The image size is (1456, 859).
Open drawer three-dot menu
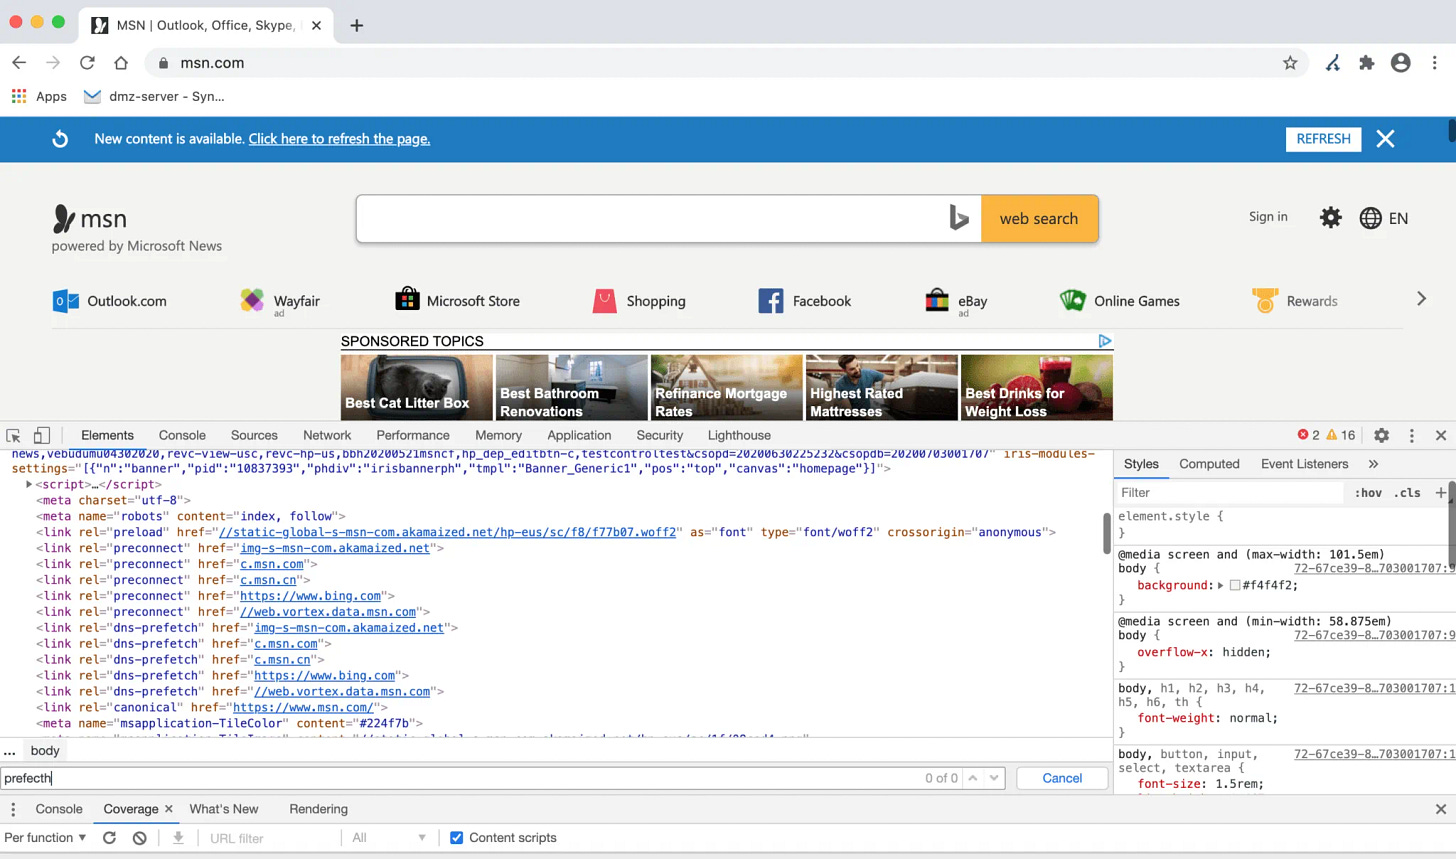point(13,809)
